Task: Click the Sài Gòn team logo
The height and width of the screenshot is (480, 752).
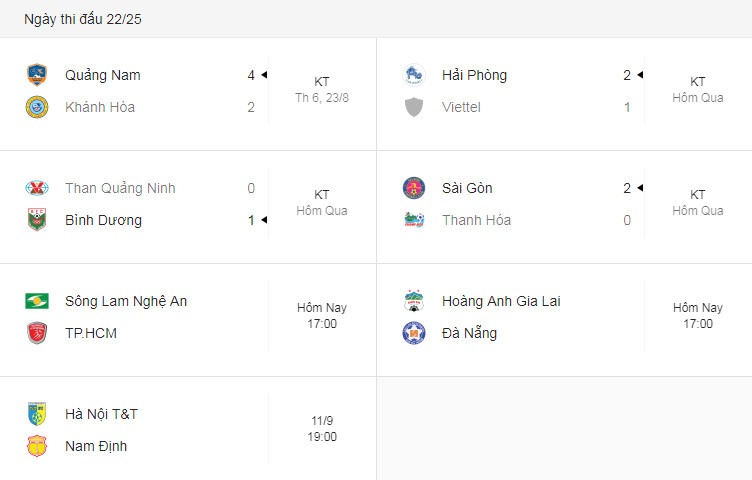Action: tap(414, 188)
